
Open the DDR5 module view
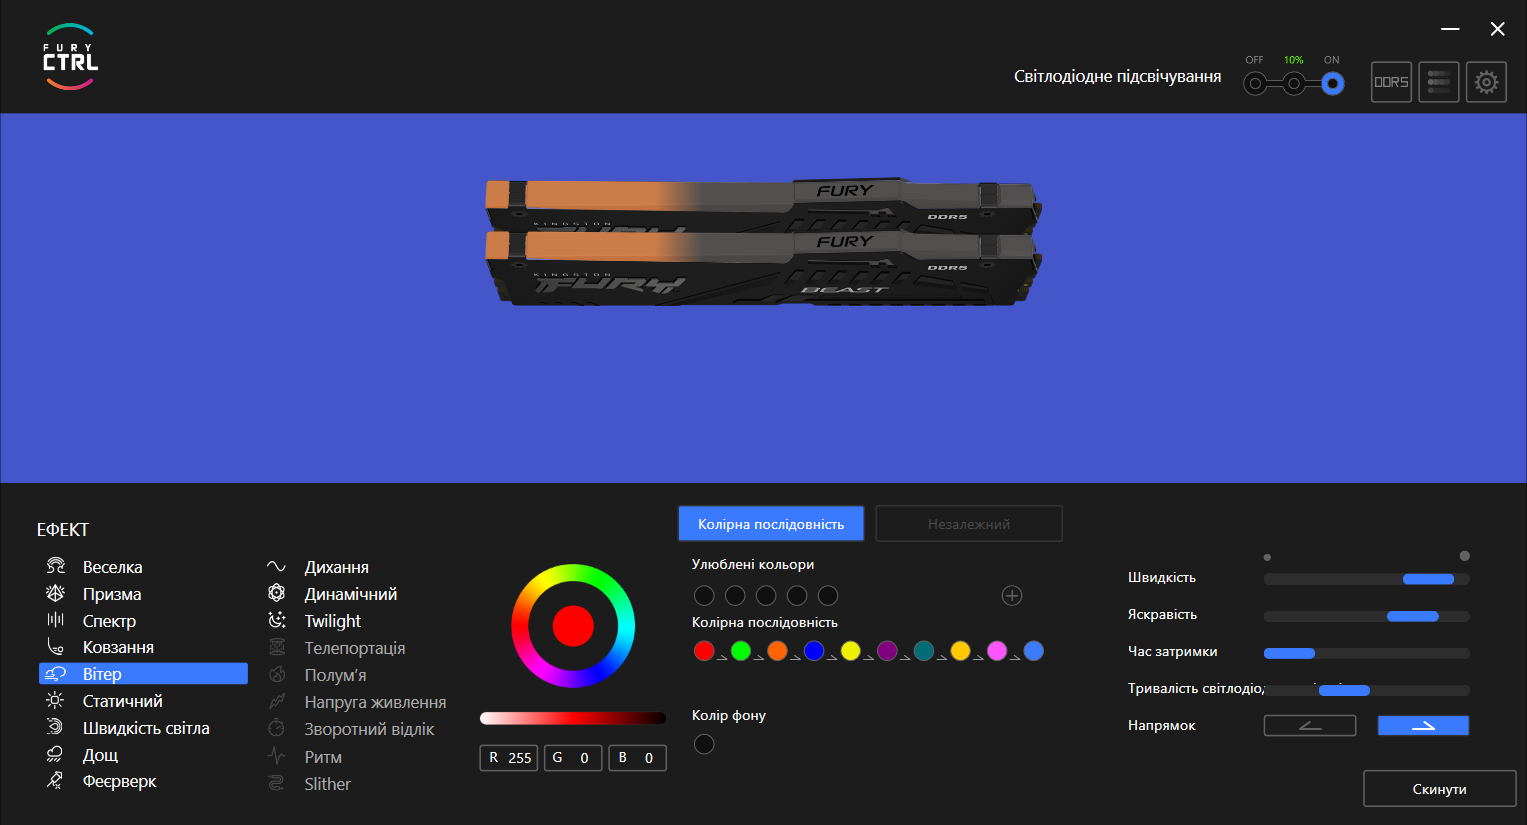click(x=1391, y=82)
